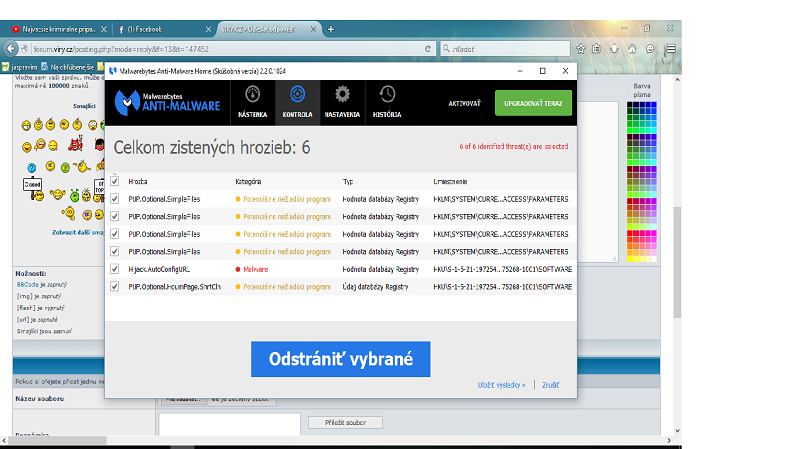
Task: Open the Najobľúbenejšie bookmark folder
Action: [67, 67]
